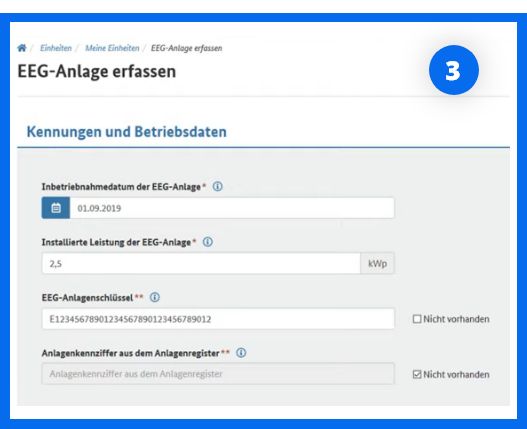Go to the home page via house icon

22,48
